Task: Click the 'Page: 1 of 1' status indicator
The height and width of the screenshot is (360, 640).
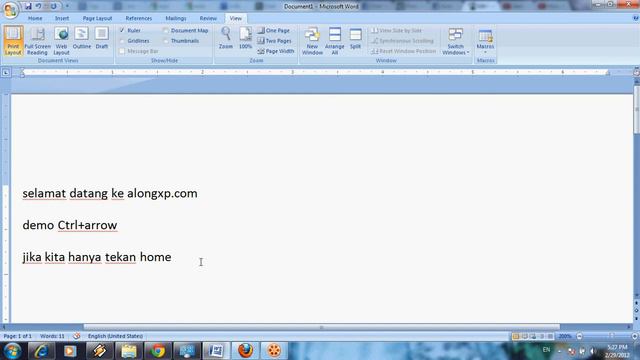Action: click(18, 336)
